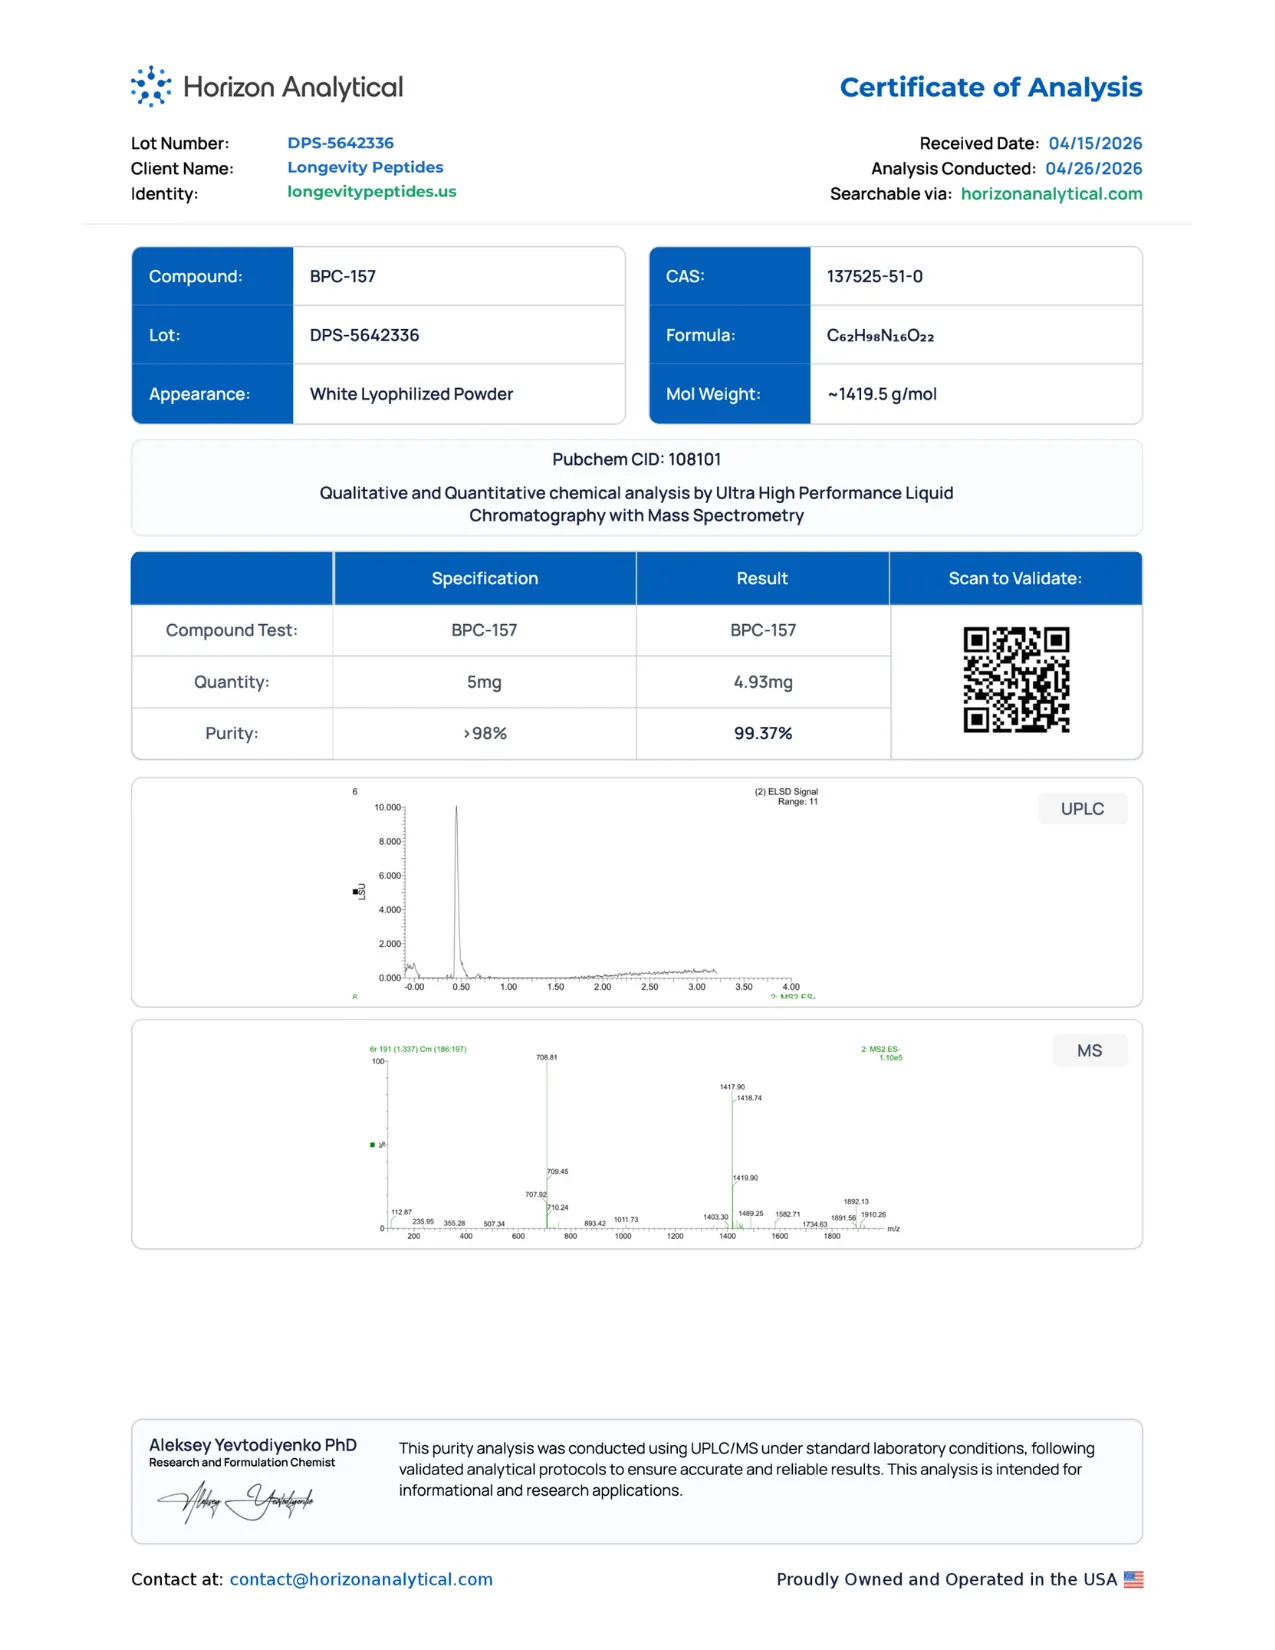Open the longevitypeptides.us link
Viewport: 1275px width, 1650px height.
[372, 191]
